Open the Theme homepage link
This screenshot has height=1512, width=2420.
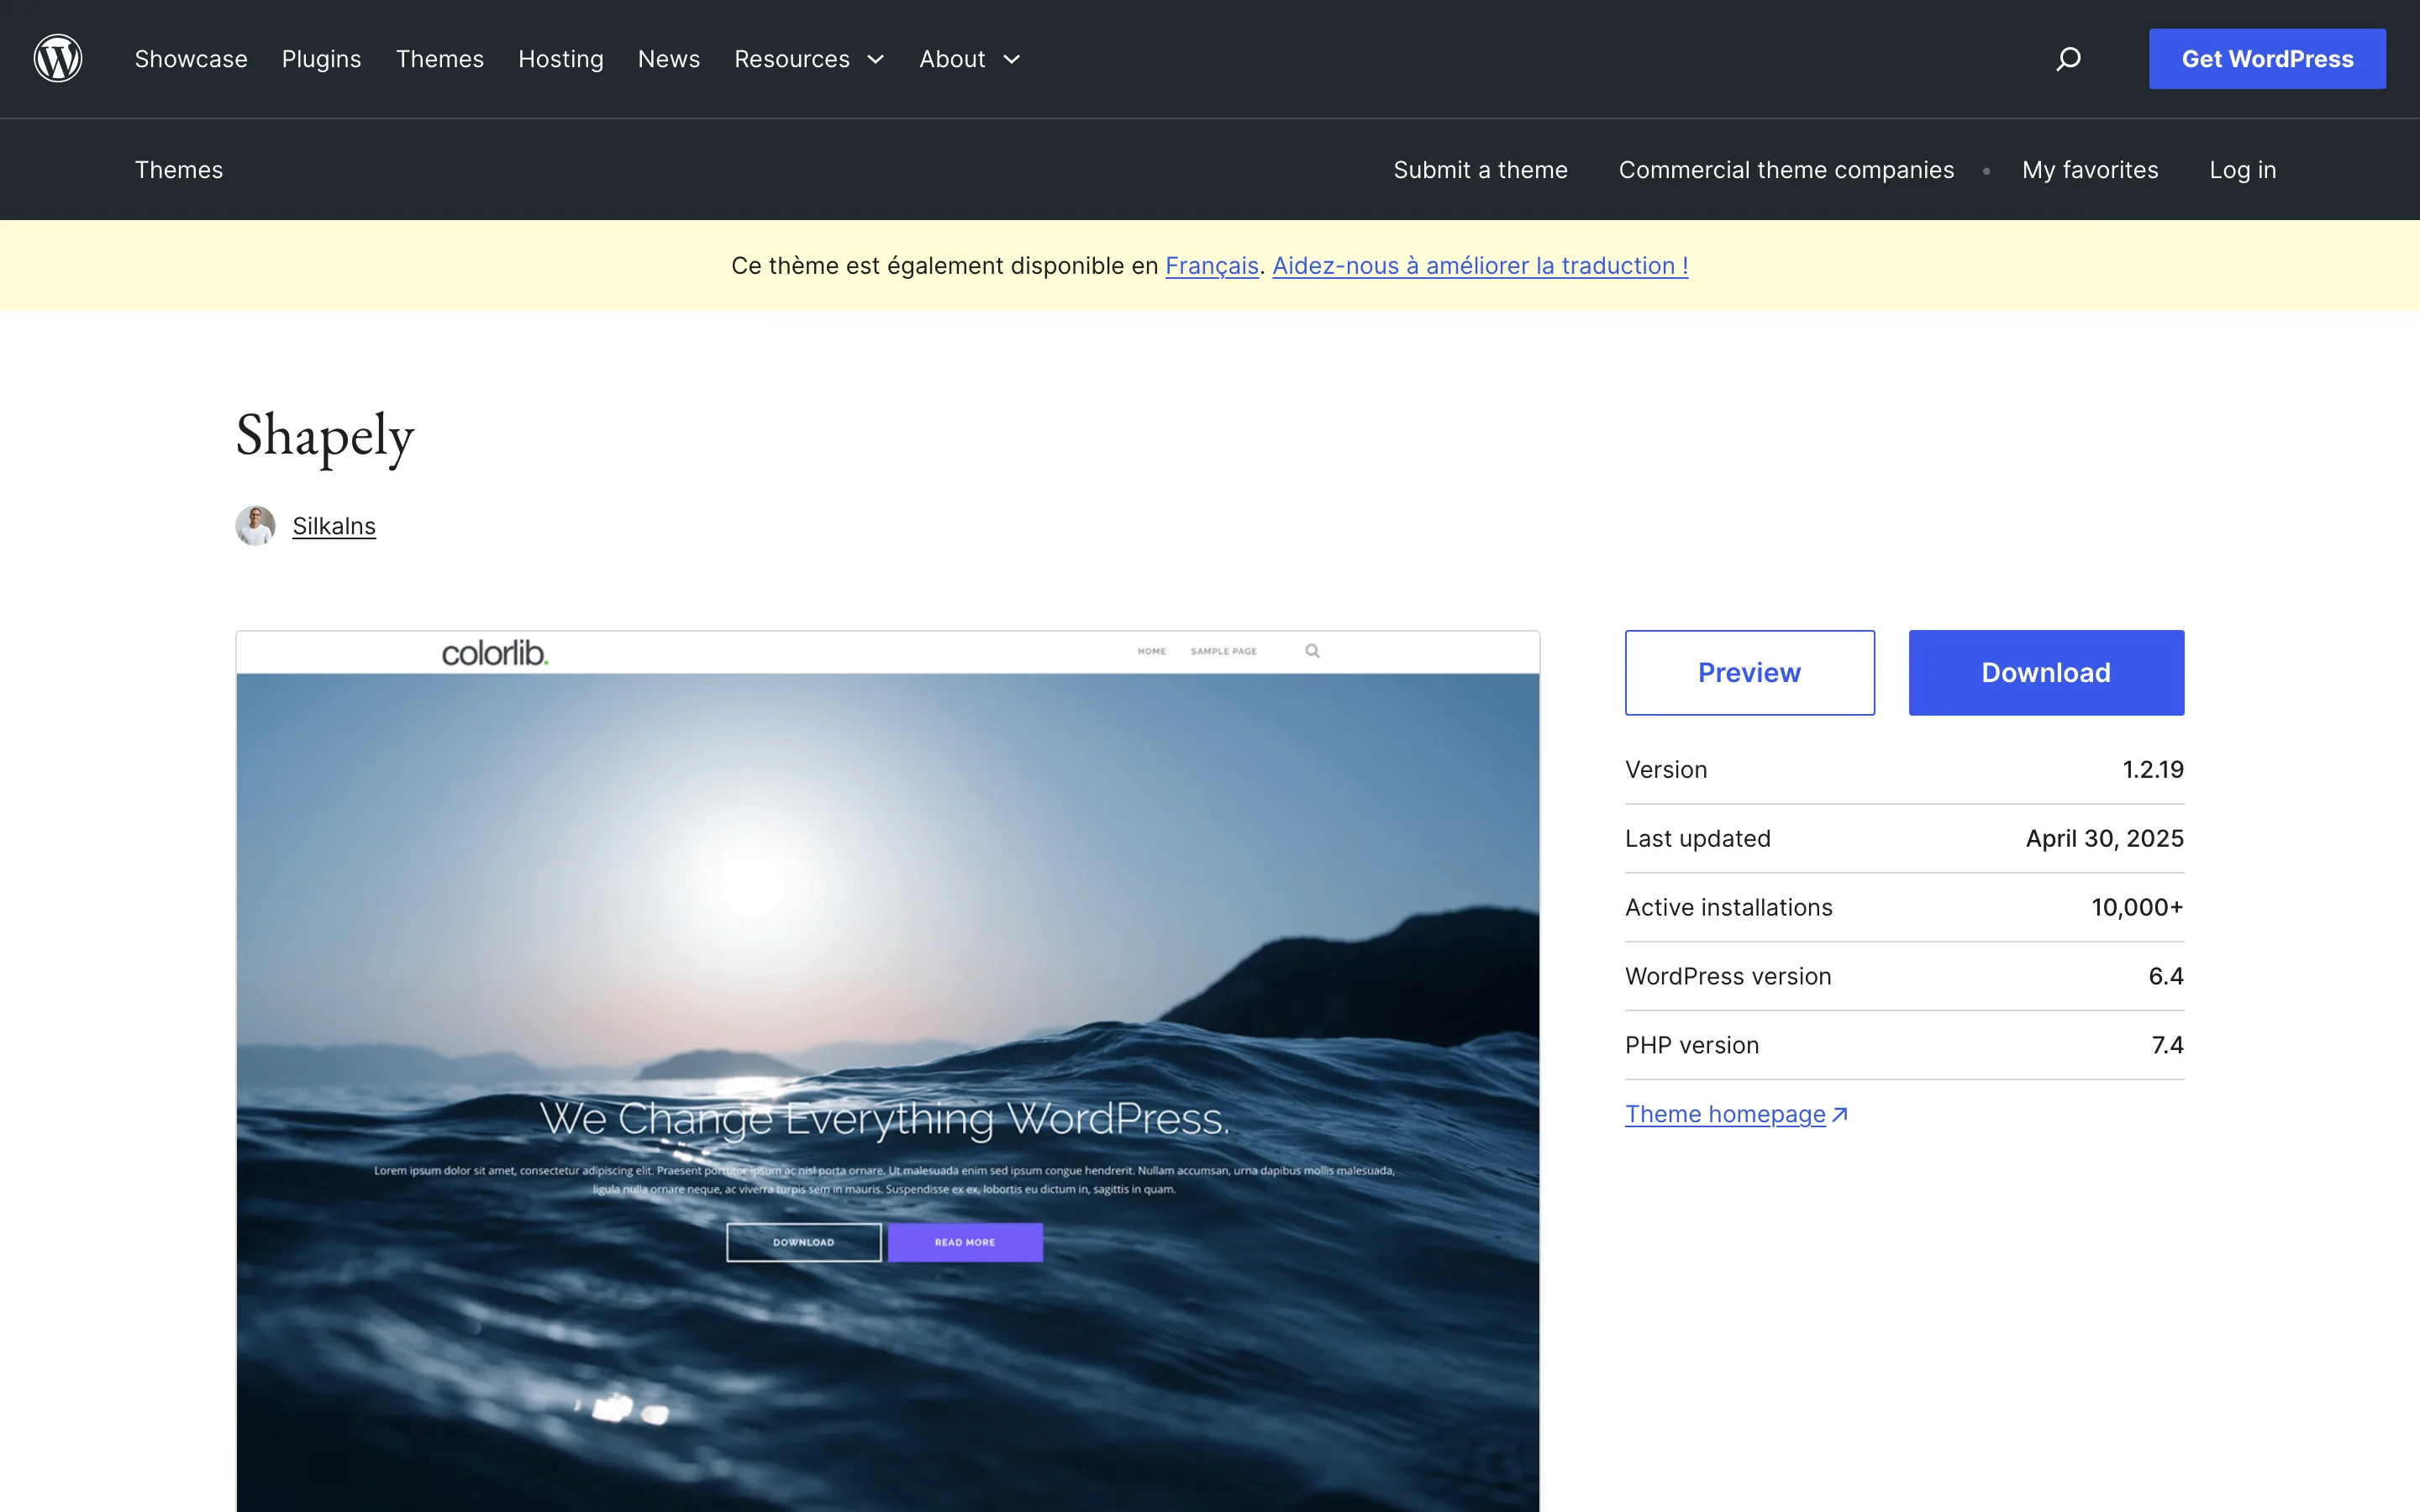[x=1725, y=1114]
